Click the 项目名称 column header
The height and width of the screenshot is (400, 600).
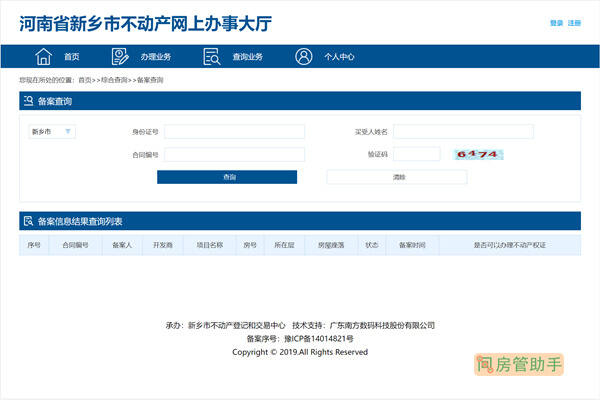(x=210, y=245)
